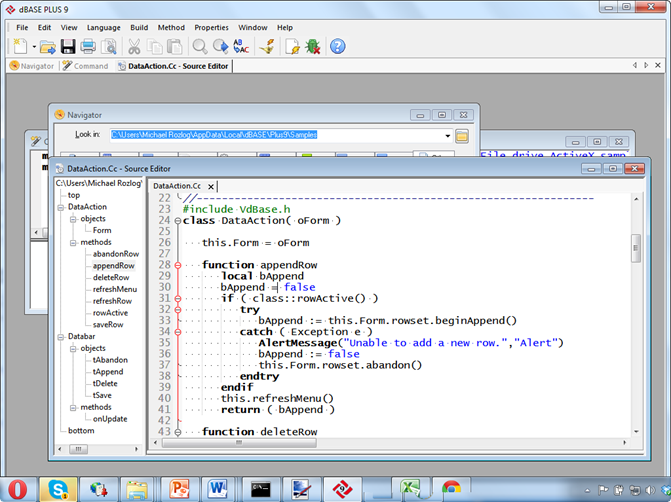Click the Replace text toolbar icon
The height and width of the screenshot is (502, 671).
point(241,46)
